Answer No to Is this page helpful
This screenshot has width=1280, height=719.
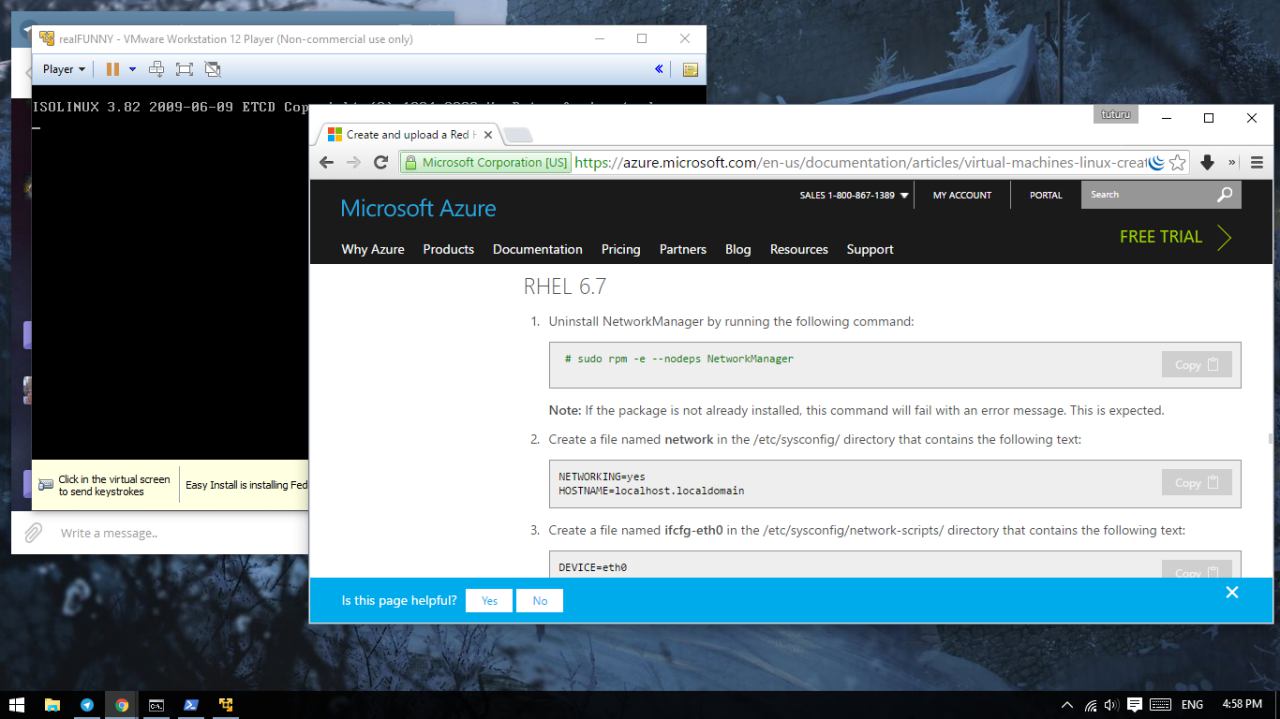pyautogui.click(x=540, y=601)
